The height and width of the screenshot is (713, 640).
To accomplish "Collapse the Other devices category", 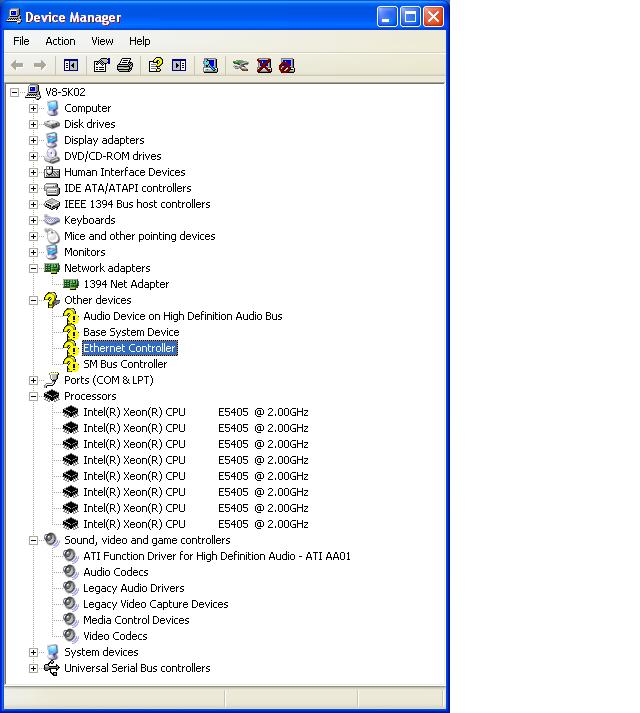I will tap(33, 300).
